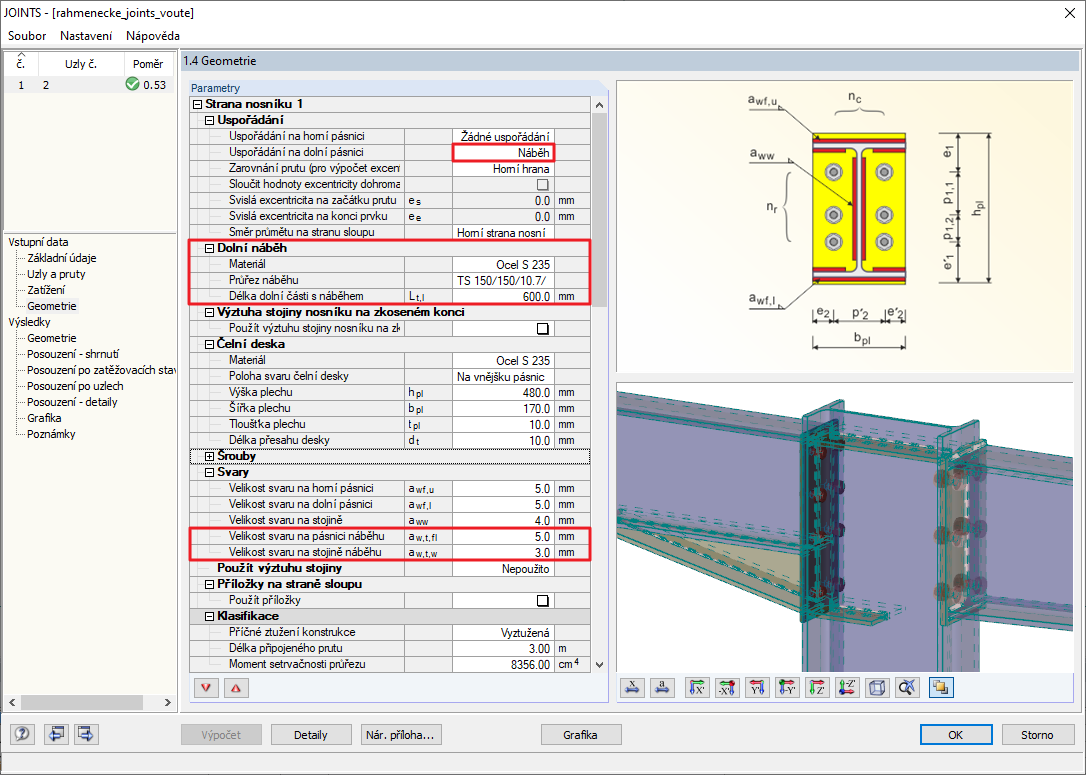The height and width of the screenshot is (775, 1086).
Task: Expand the 'Šrouby' section
Action: pos(207,455)
